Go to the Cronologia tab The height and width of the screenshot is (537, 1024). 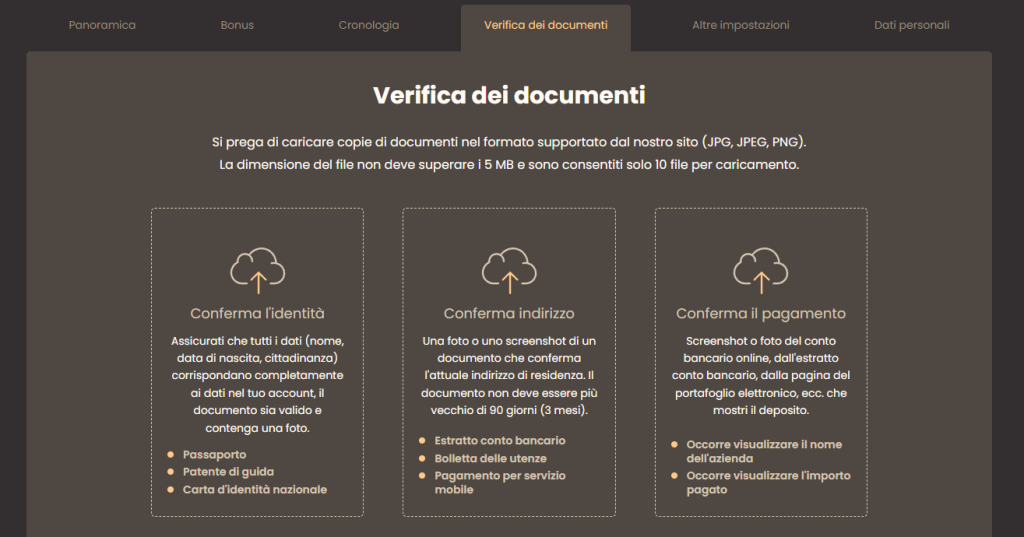pos(368,25)
